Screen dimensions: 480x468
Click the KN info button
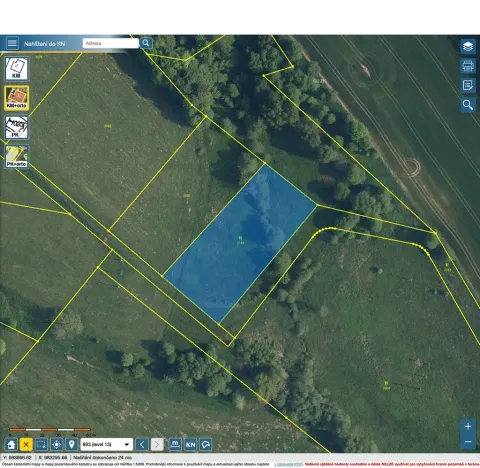[x=190, y=444]
